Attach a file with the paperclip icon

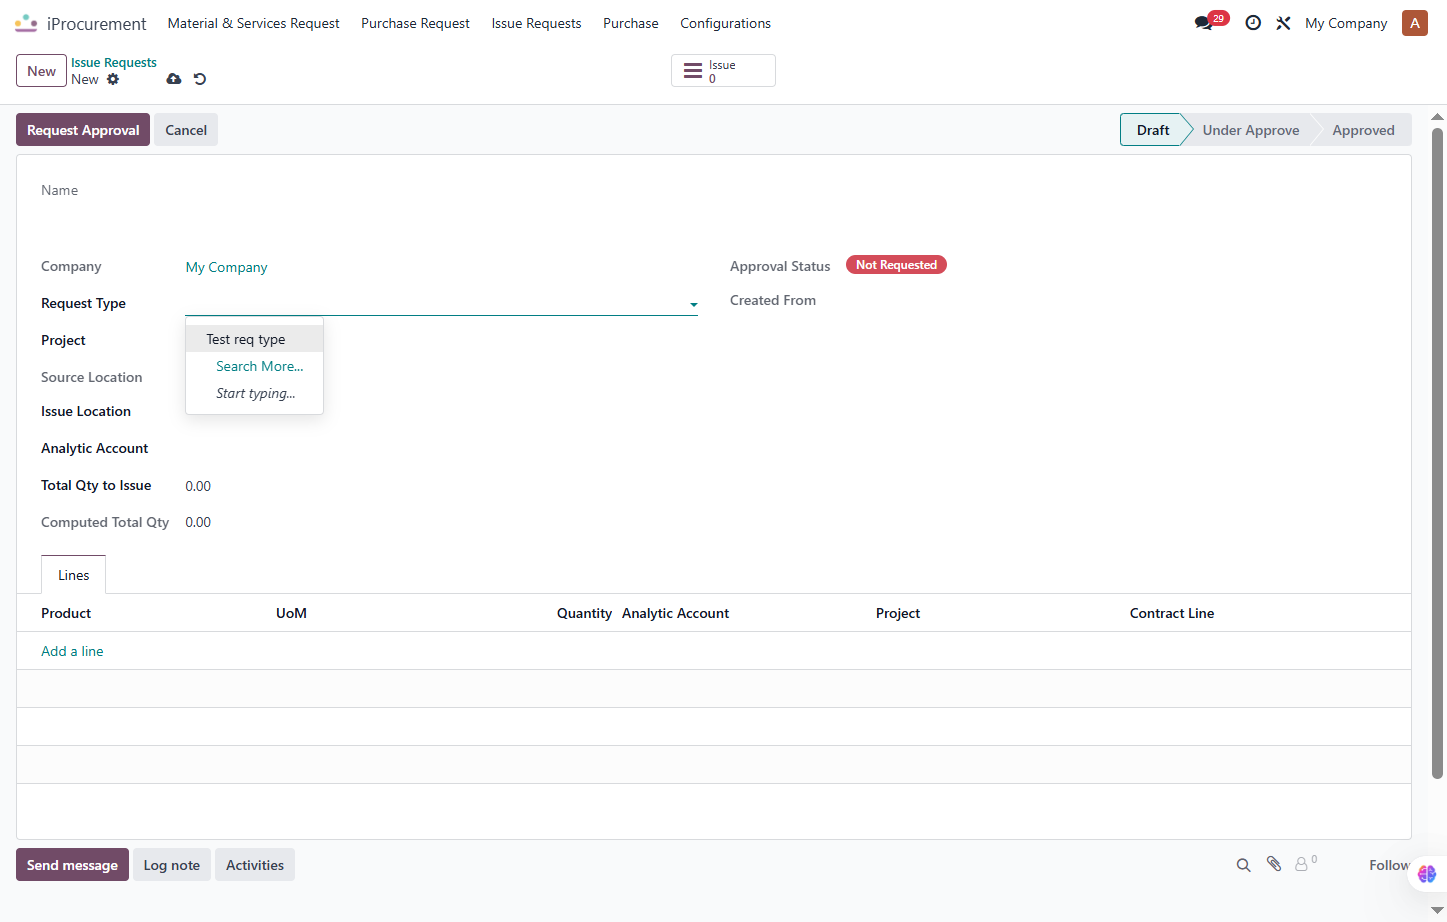1274,864
